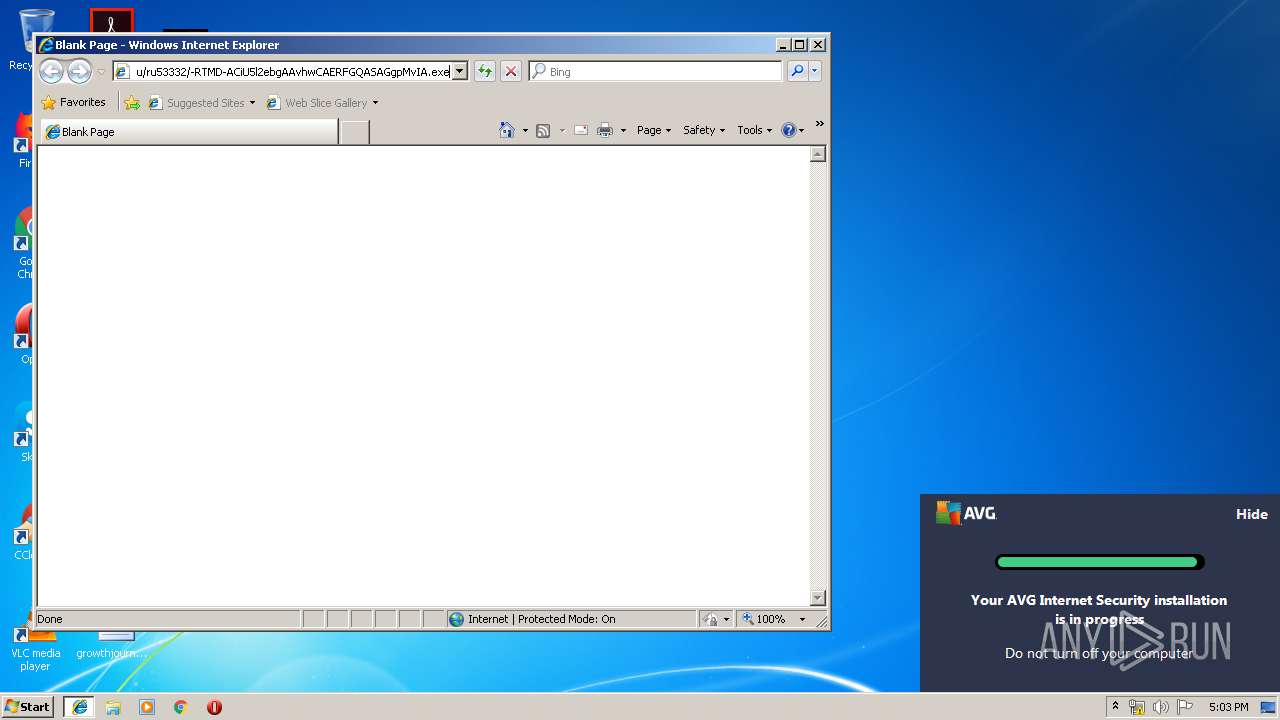
Task: Open the Help question mark icon
Action: [x=793, y=130]
